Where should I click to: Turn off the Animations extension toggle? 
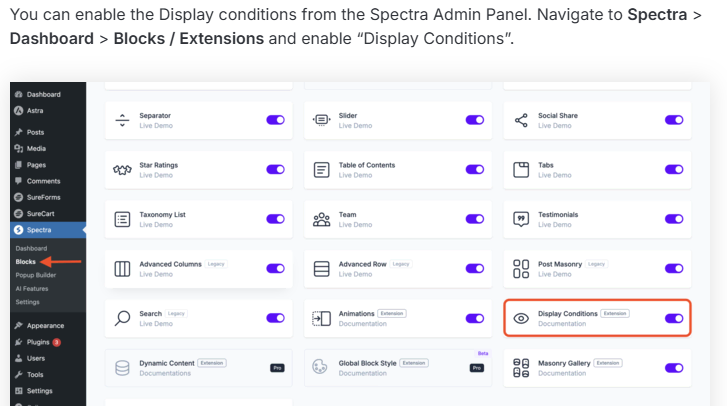(474, 318)
